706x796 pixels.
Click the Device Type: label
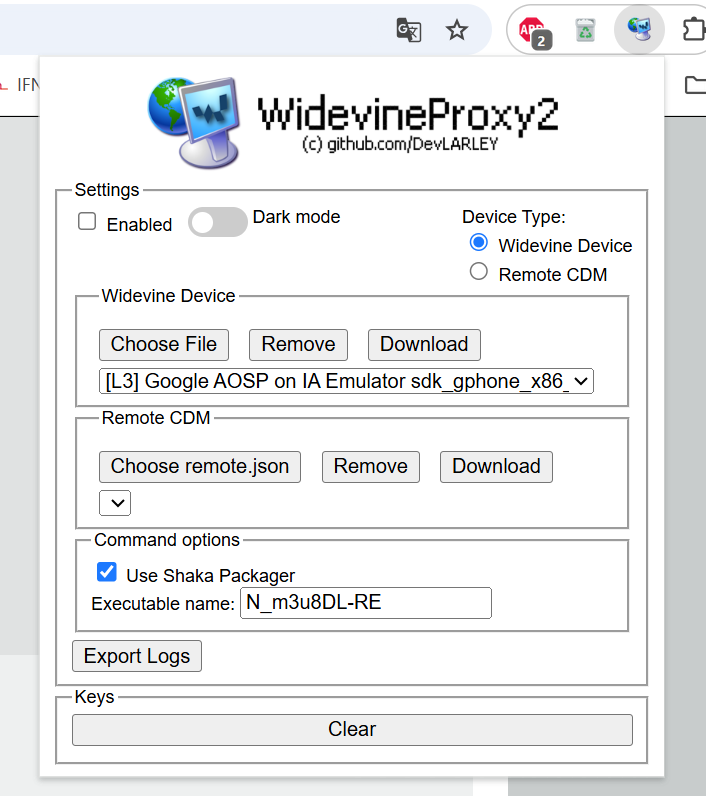(514, 217)
